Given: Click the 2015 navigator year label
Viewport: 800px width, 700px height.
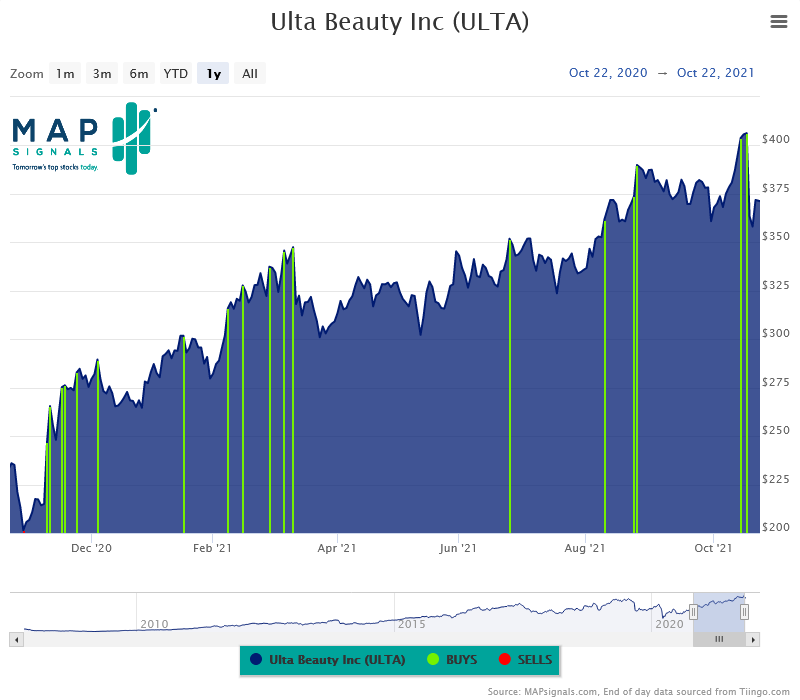Looking at the screenshot, I should coord(412,624).
